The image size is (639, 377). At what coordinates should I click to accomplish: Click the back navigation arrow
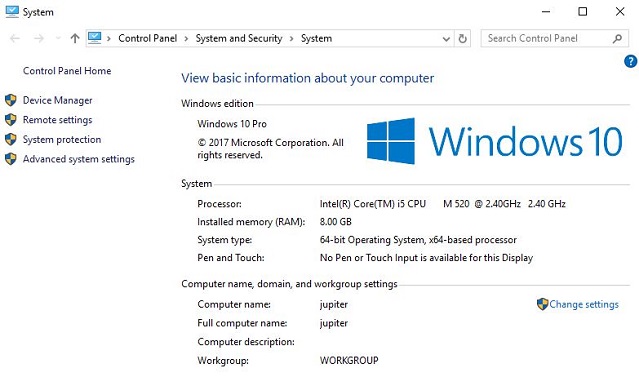15,39
